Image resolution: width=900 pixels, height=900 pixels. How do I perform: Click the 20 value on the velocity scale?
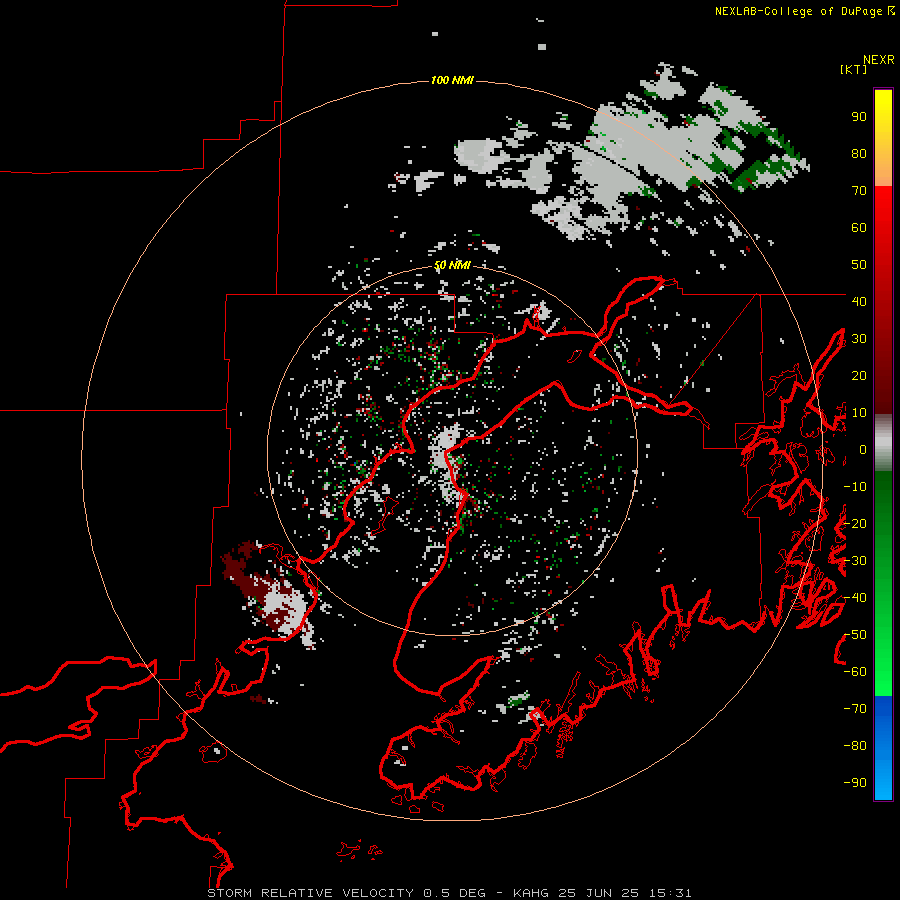[x=859, y=376]
